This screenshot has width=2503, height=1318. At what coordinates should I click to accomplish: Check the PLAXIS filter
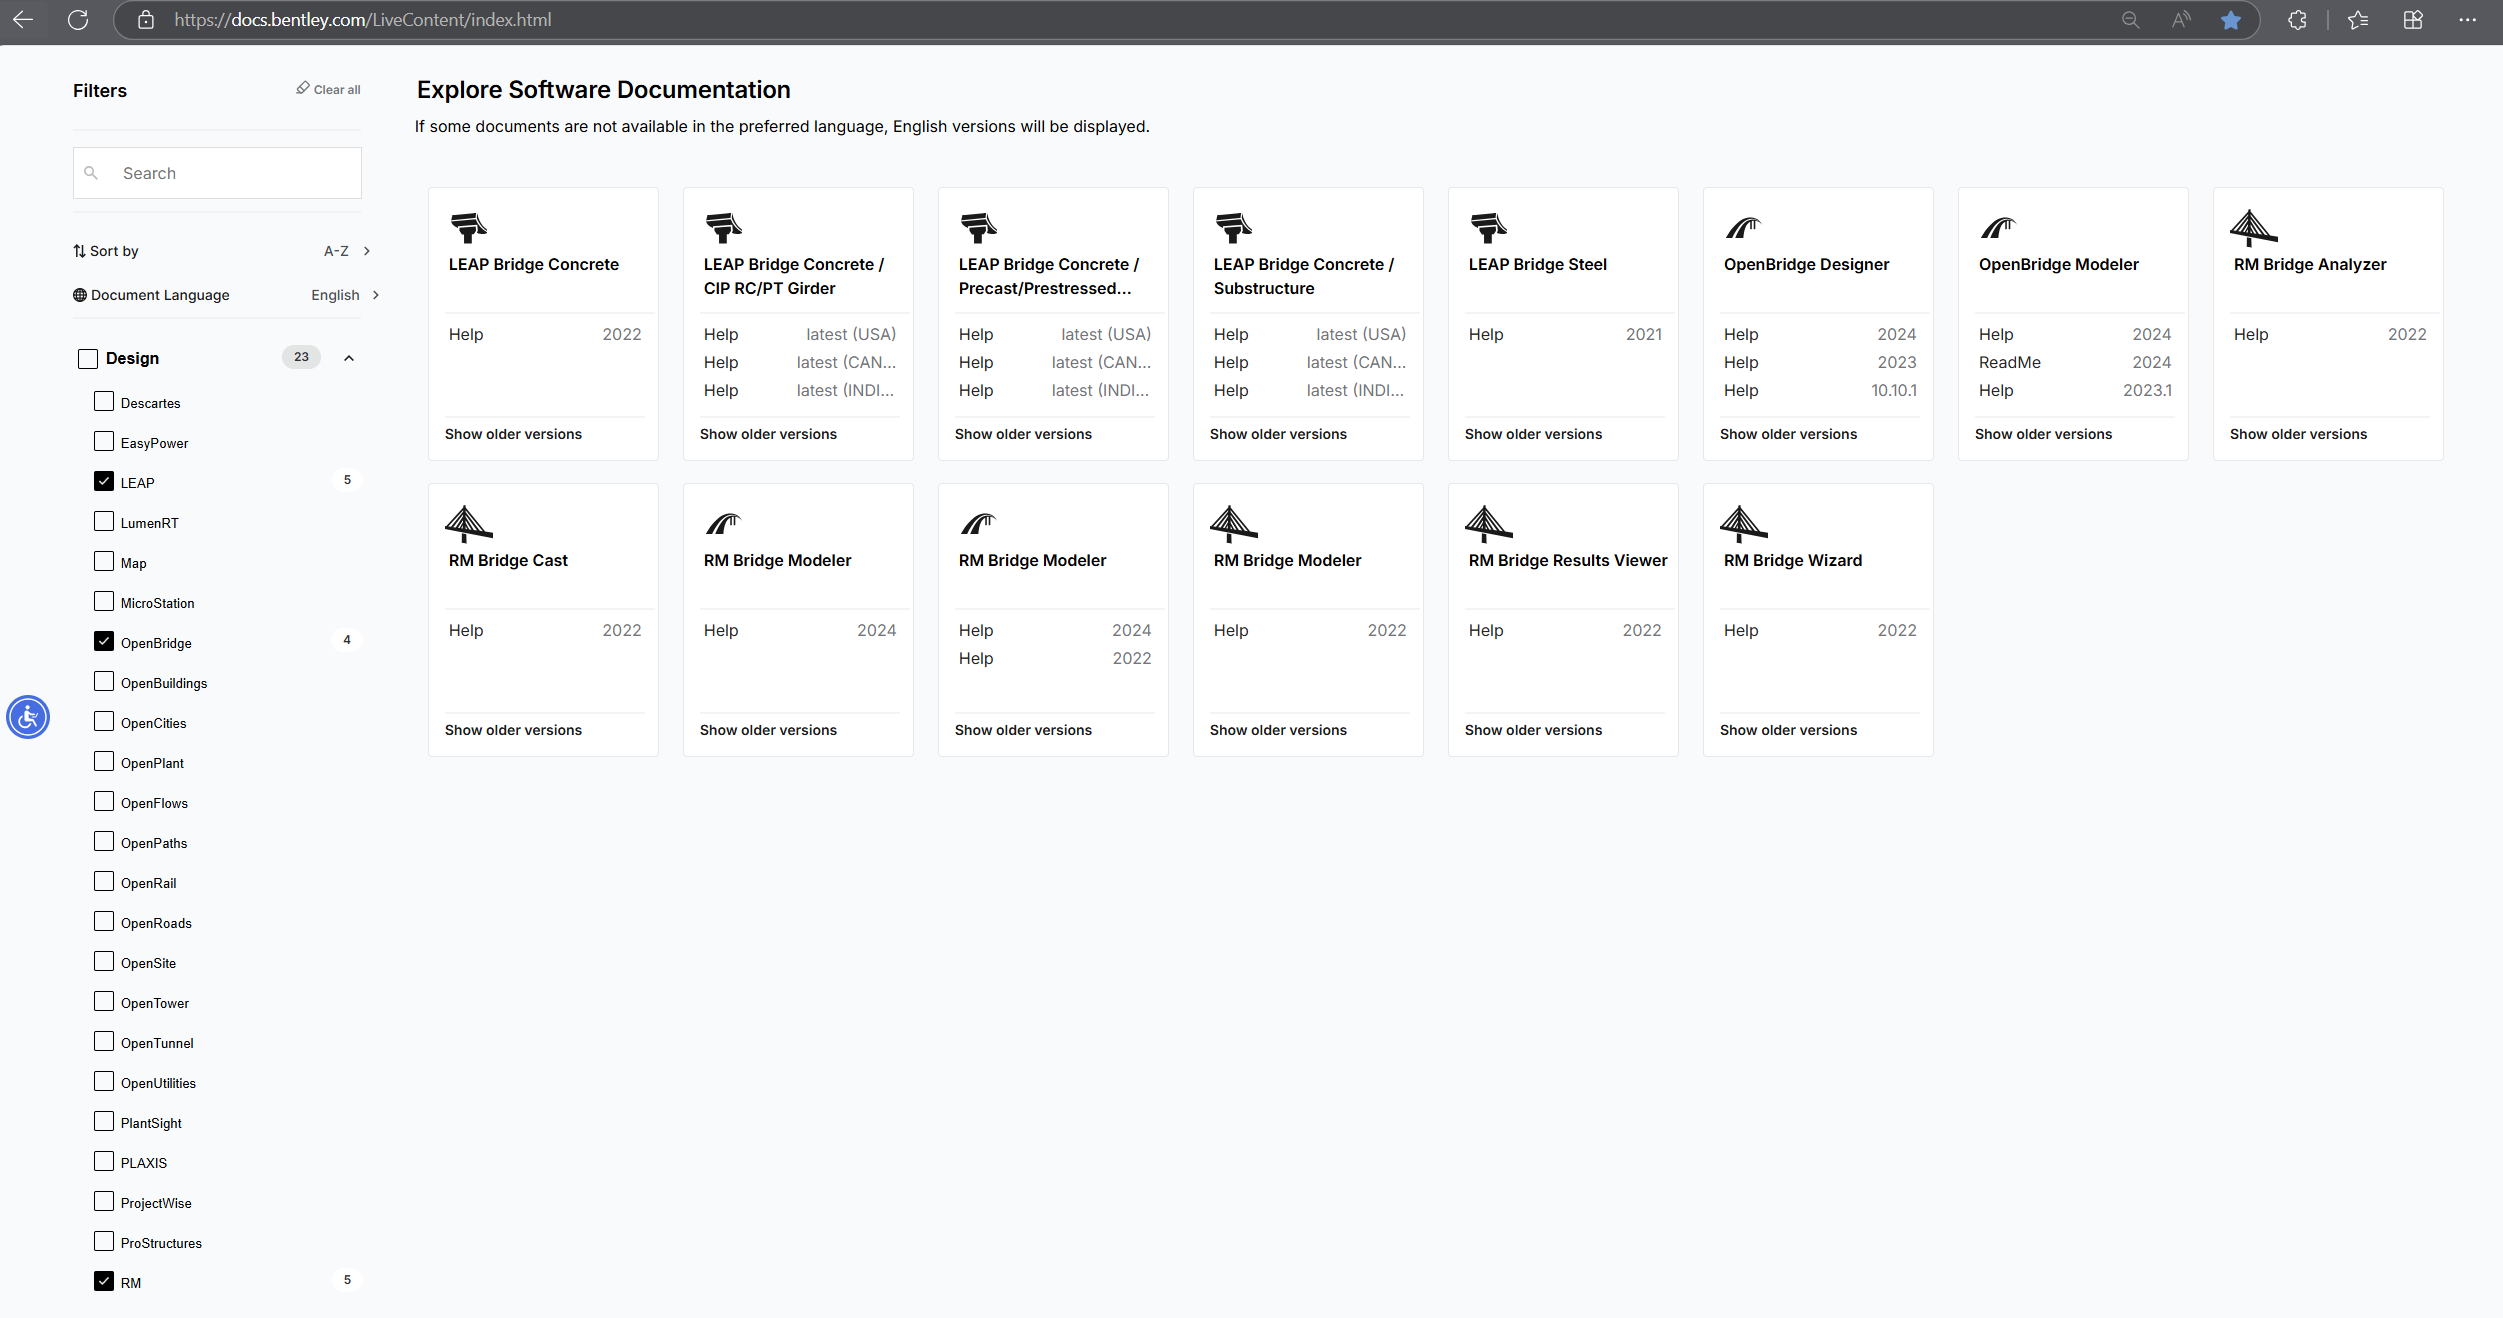coord(104,1161)
